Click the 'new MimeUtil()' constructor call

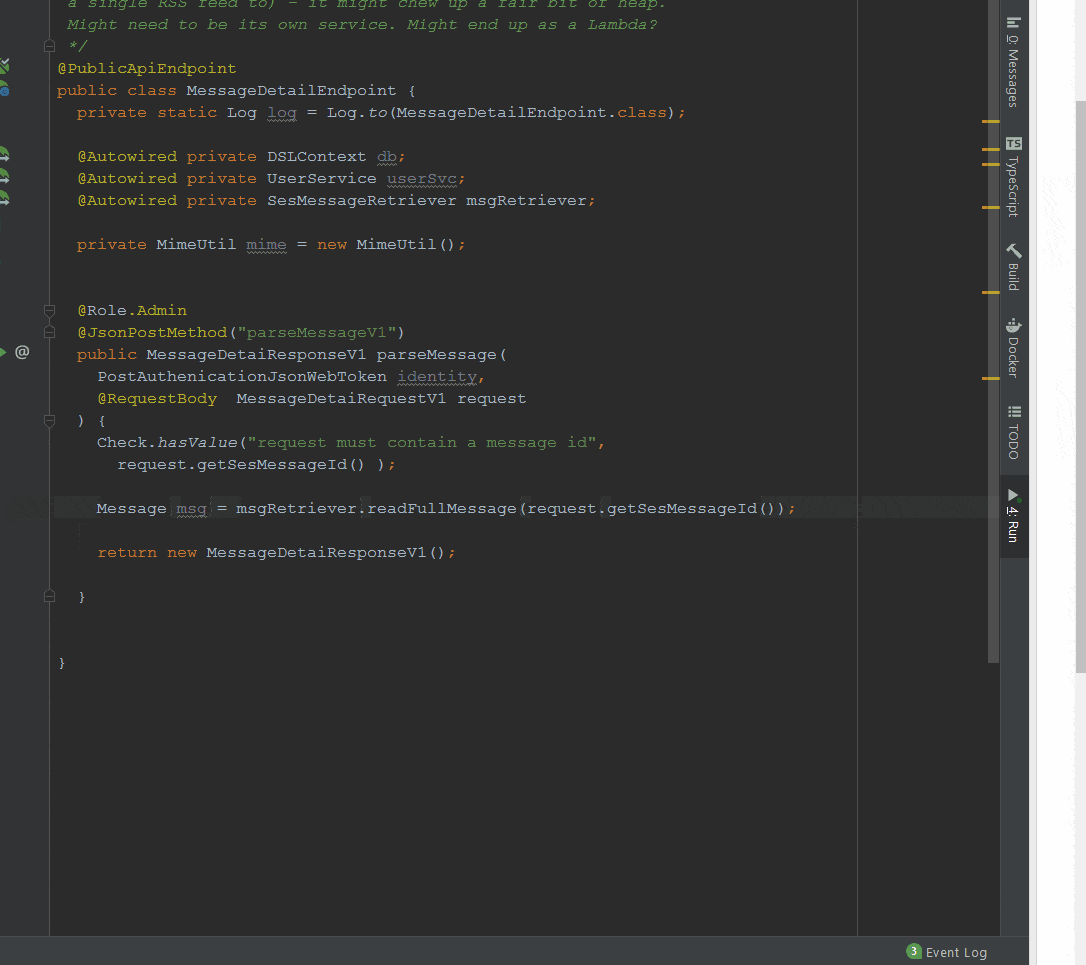(386, 245)
